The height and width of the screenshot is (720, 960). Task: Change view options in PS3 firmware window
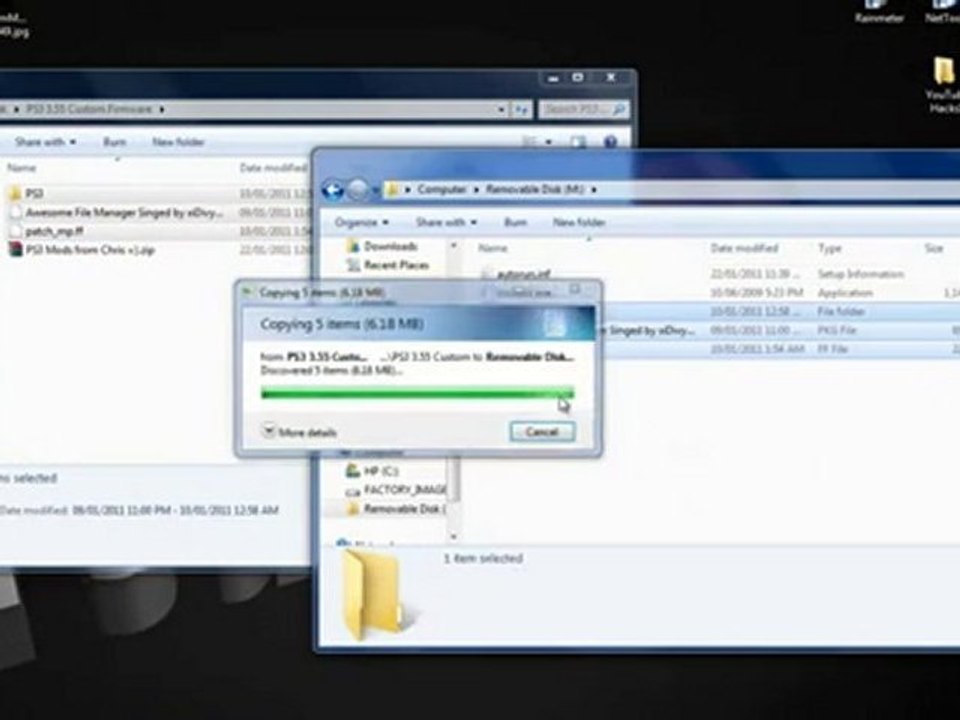[x=529, y=142]
